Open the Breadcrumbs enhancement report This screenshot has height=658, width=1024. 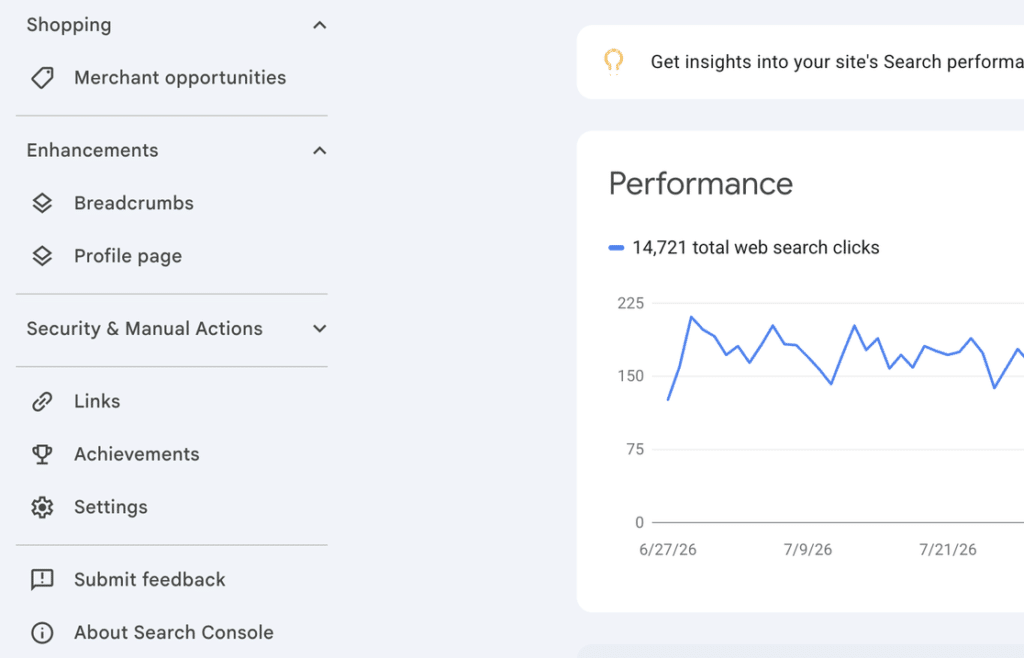[x=172, y=203]
